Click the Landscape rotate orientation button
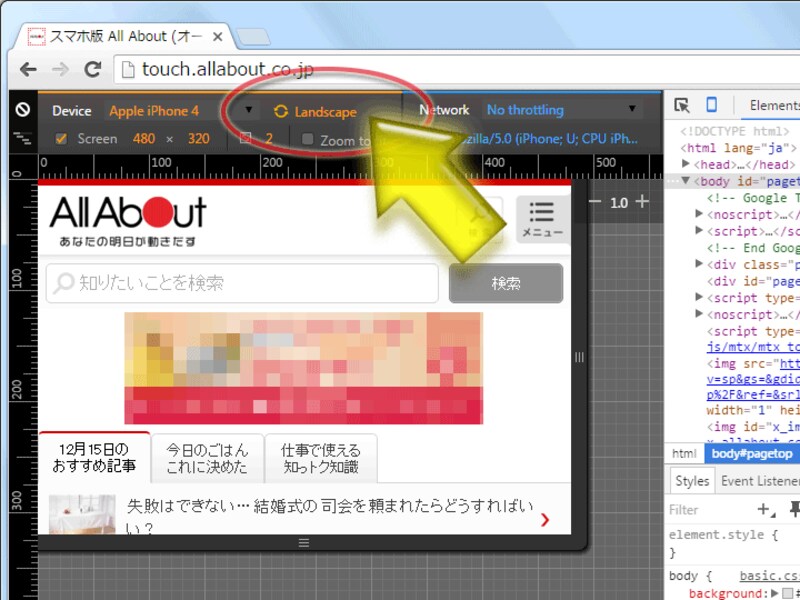Image resolution: width=800 pixels, height=600 pixels. point(316,112)
